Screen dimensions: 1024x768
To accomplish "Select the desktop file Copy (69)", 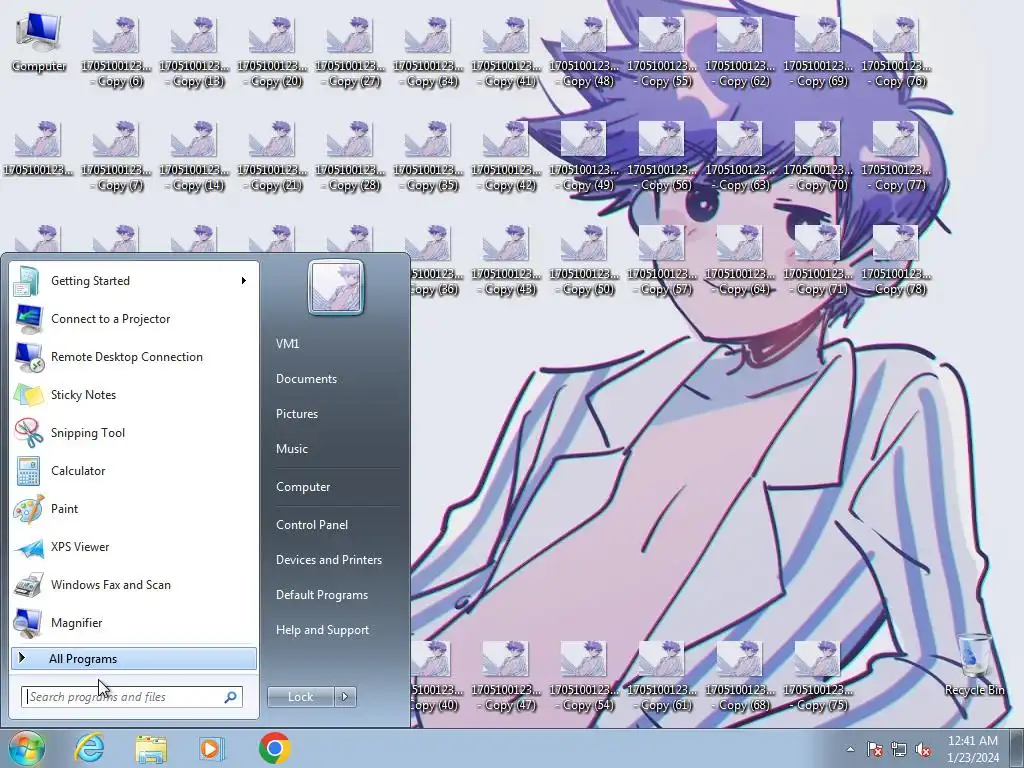I will tap(818, 52).
